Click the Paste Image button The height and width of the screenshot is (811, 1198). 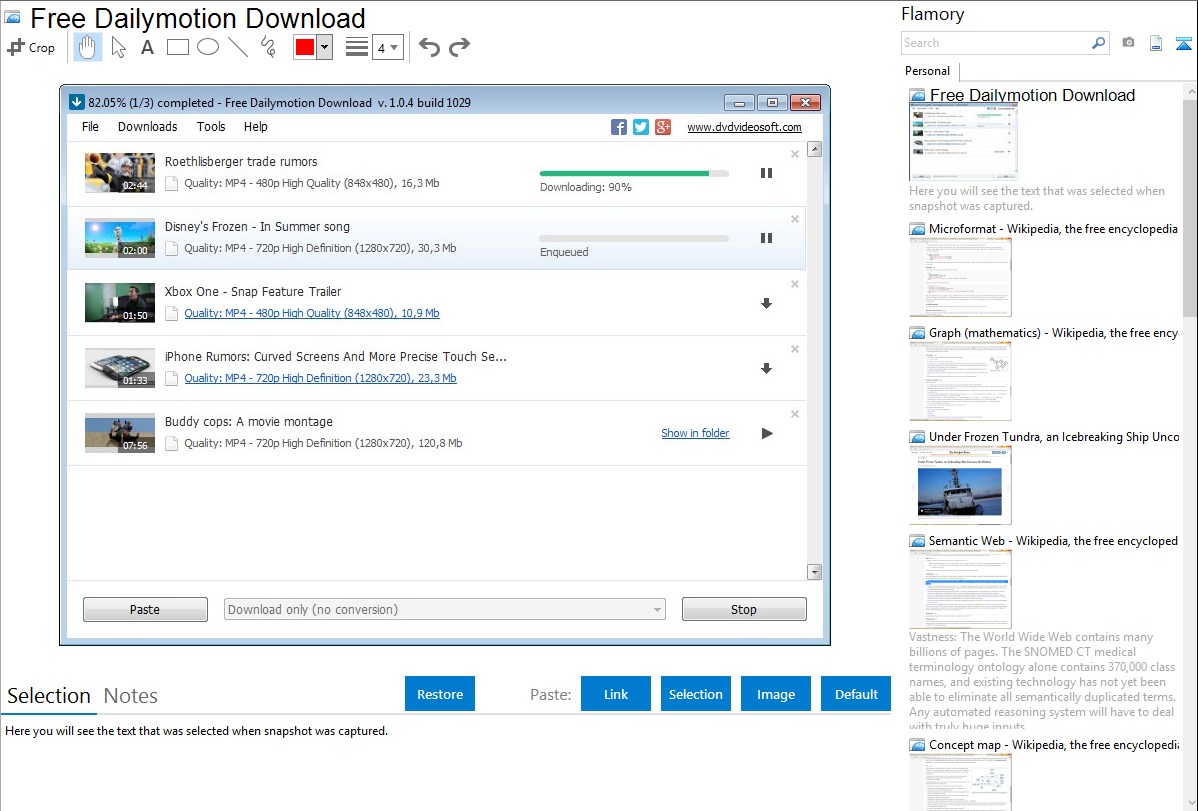click(776, 694)
